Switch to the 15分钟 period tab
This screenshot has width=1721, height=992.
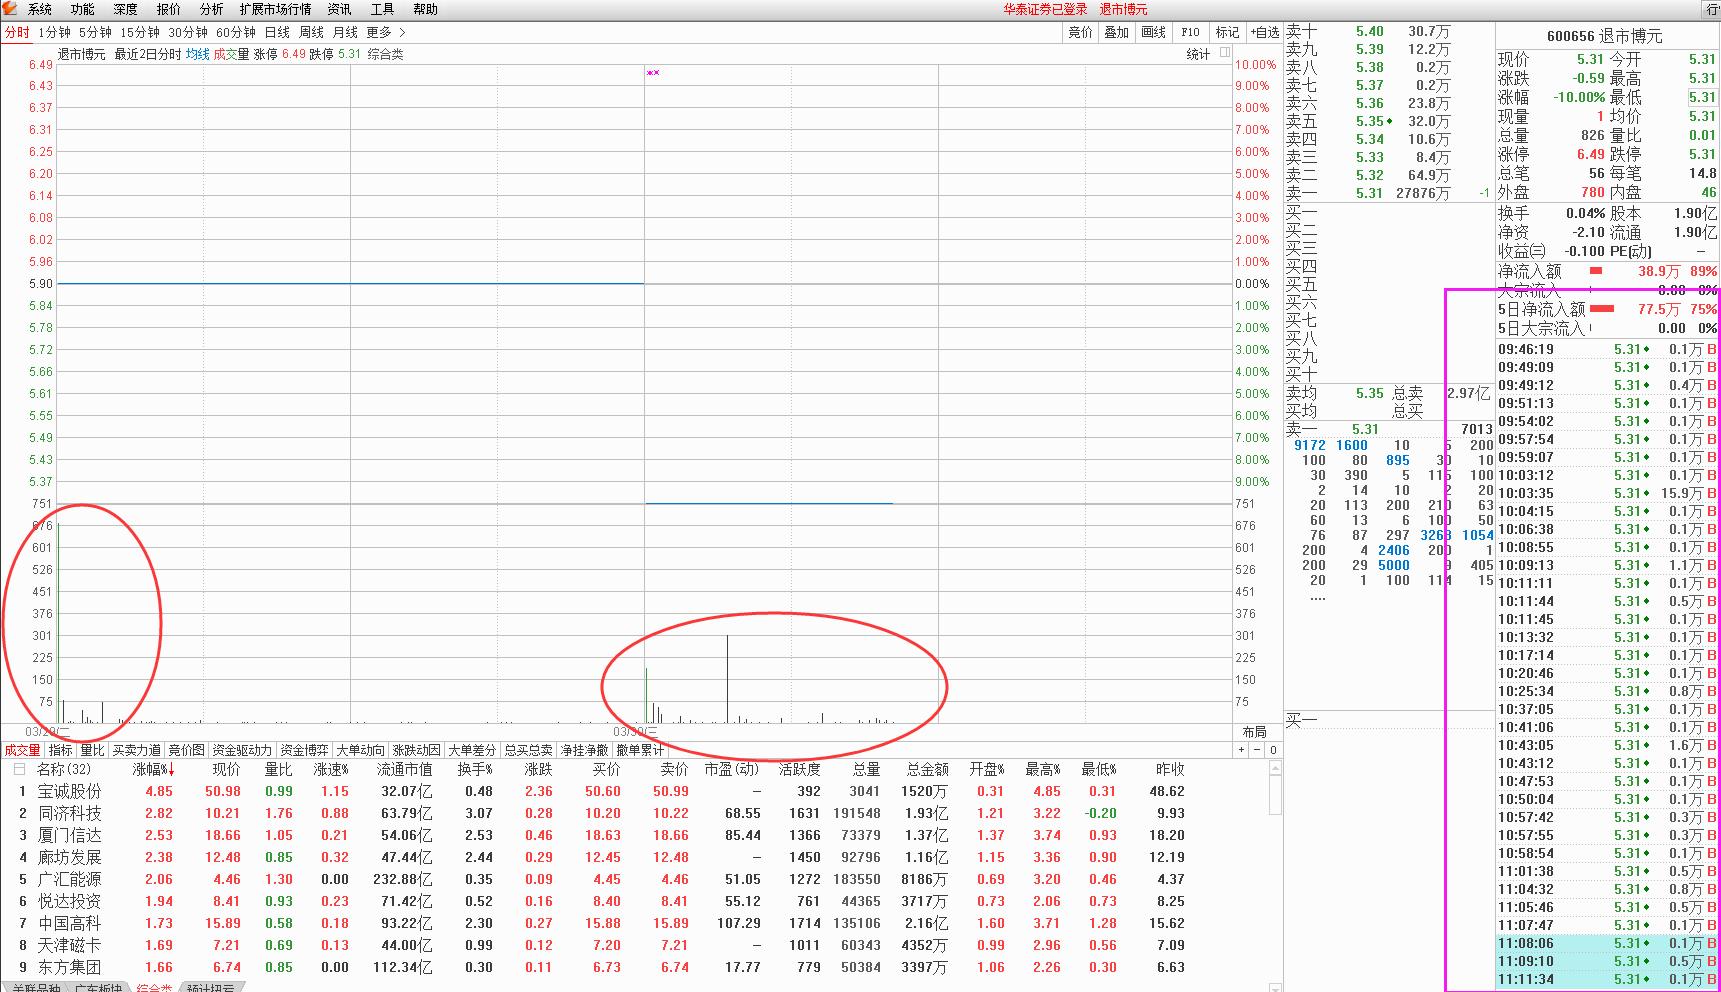click(141, 33)
